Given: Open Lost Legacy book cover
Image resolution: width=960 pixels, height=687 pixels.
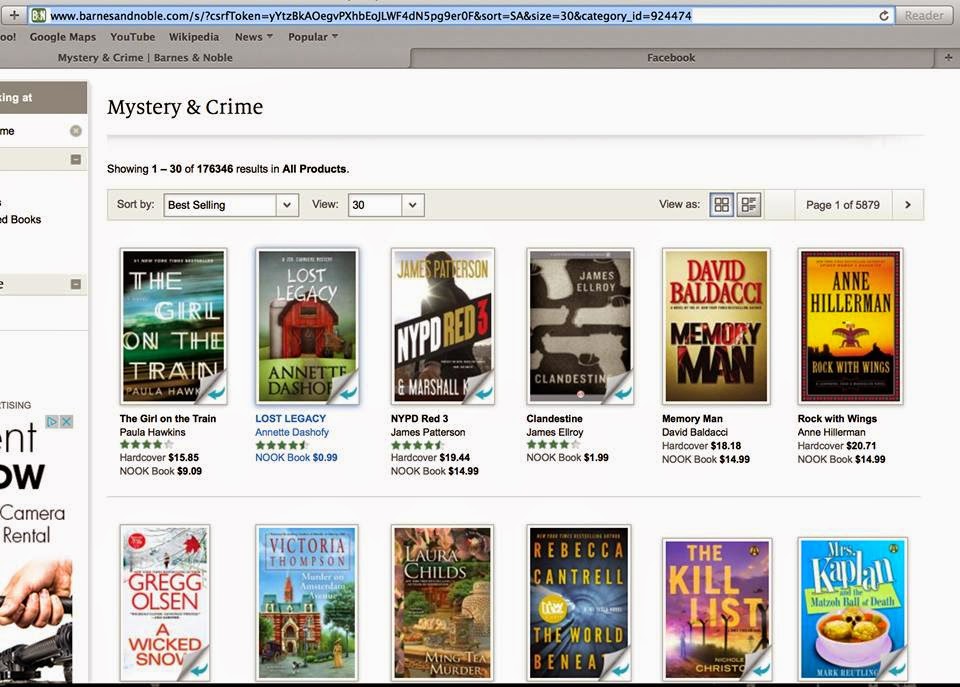Looking at the screenshot, I should [x=307, y=326].
